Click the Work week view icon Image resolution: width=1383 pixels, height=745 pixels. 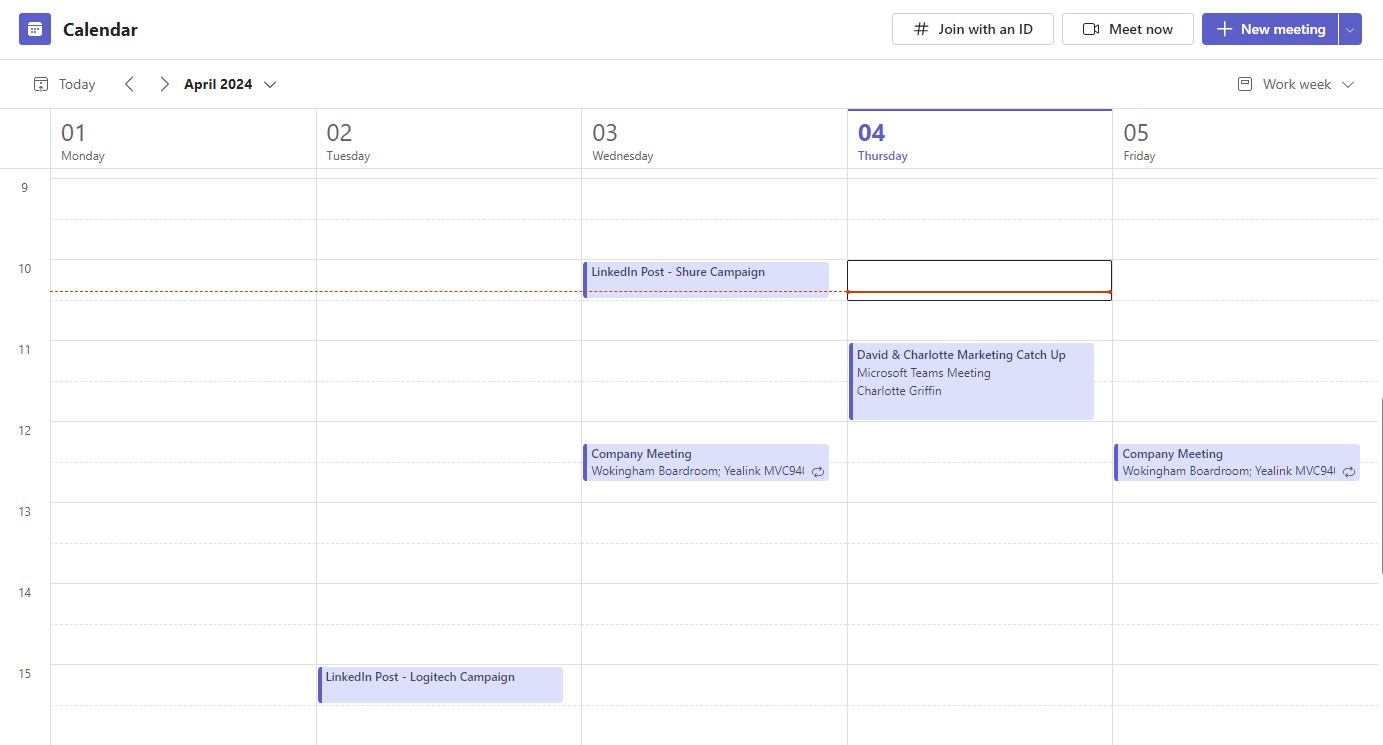coord(1245,84)
